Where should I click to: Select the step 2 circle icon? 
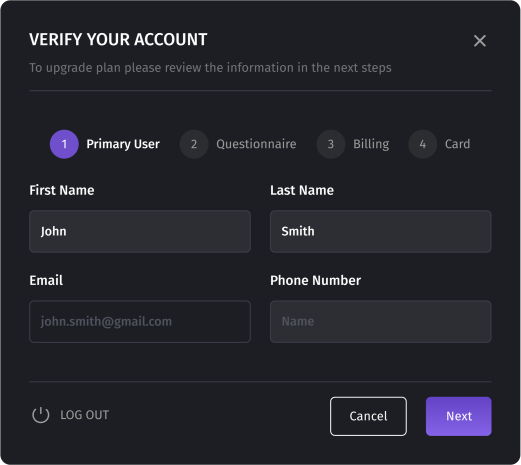194,144
